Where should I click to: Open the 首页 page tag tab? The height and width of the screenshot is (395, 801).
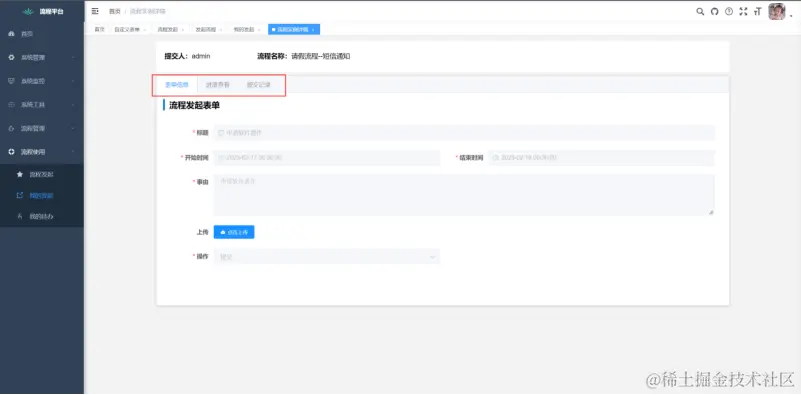point(99,30)
